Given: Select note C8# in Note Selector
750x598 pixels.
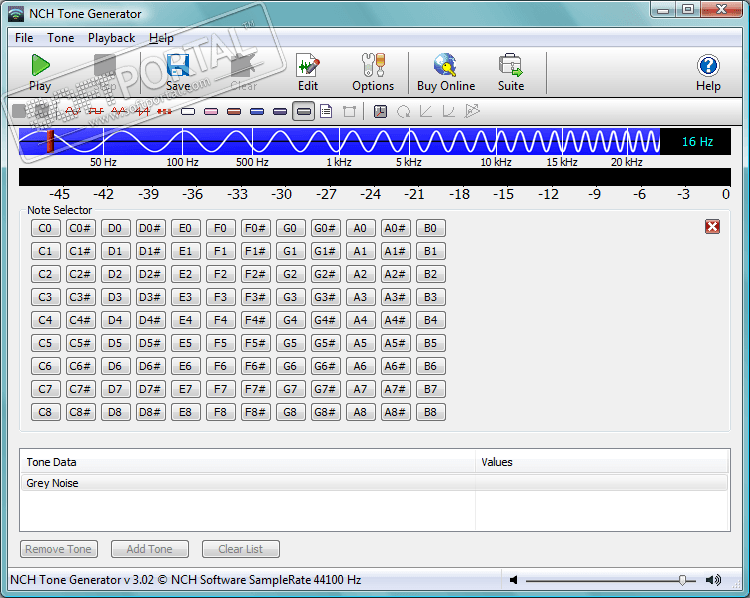Looking at the screenshot, I should coord(80,411).
